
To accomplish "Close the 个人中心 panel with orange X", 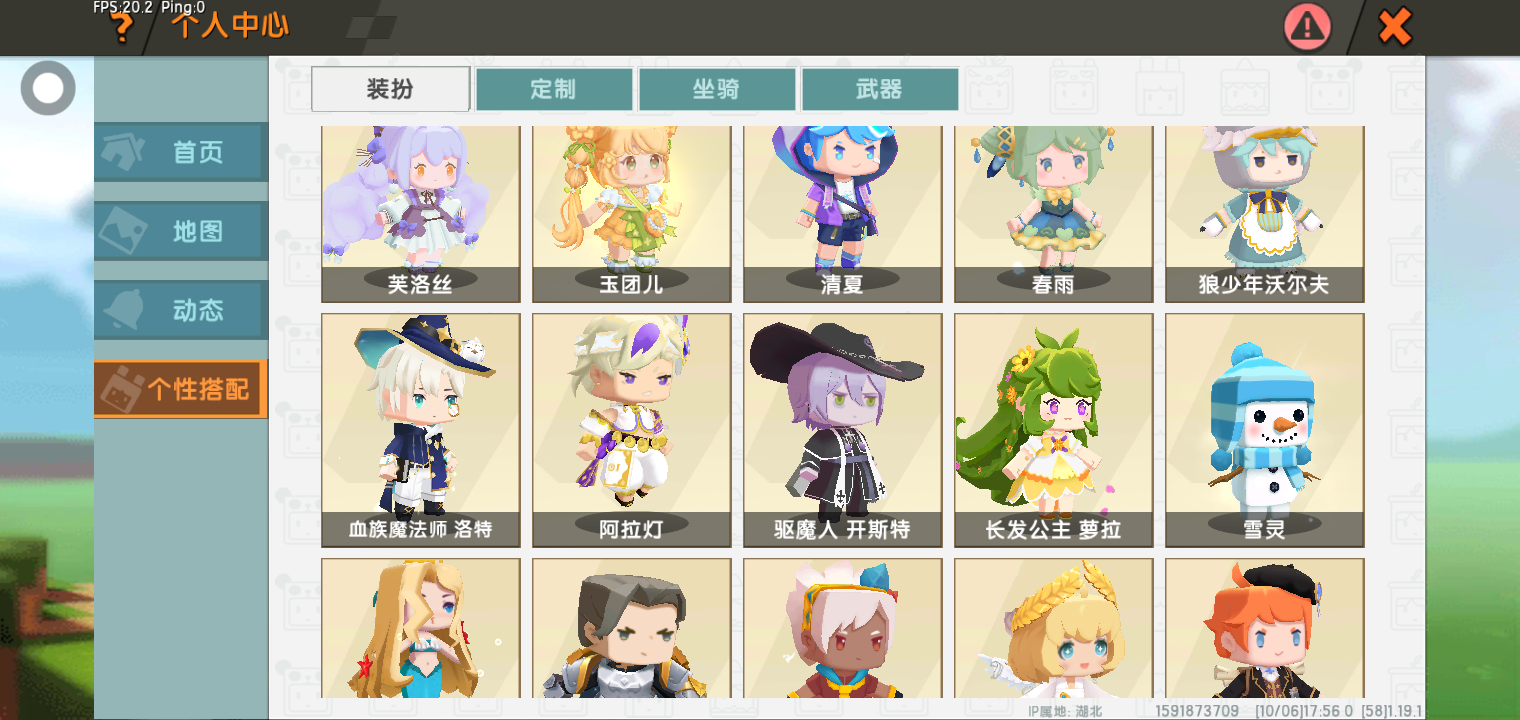I will click(x=1394, y=27).
